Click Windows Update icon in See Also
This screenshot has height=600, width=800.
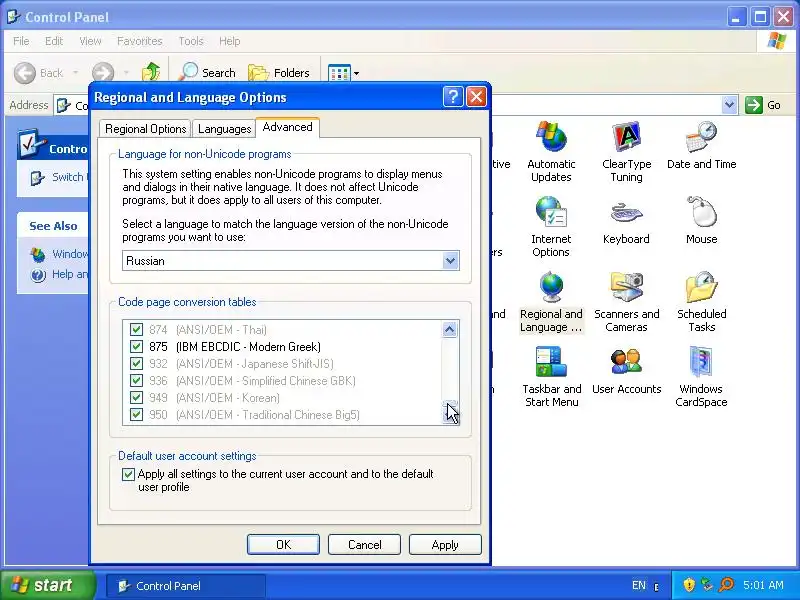(38, 254)
